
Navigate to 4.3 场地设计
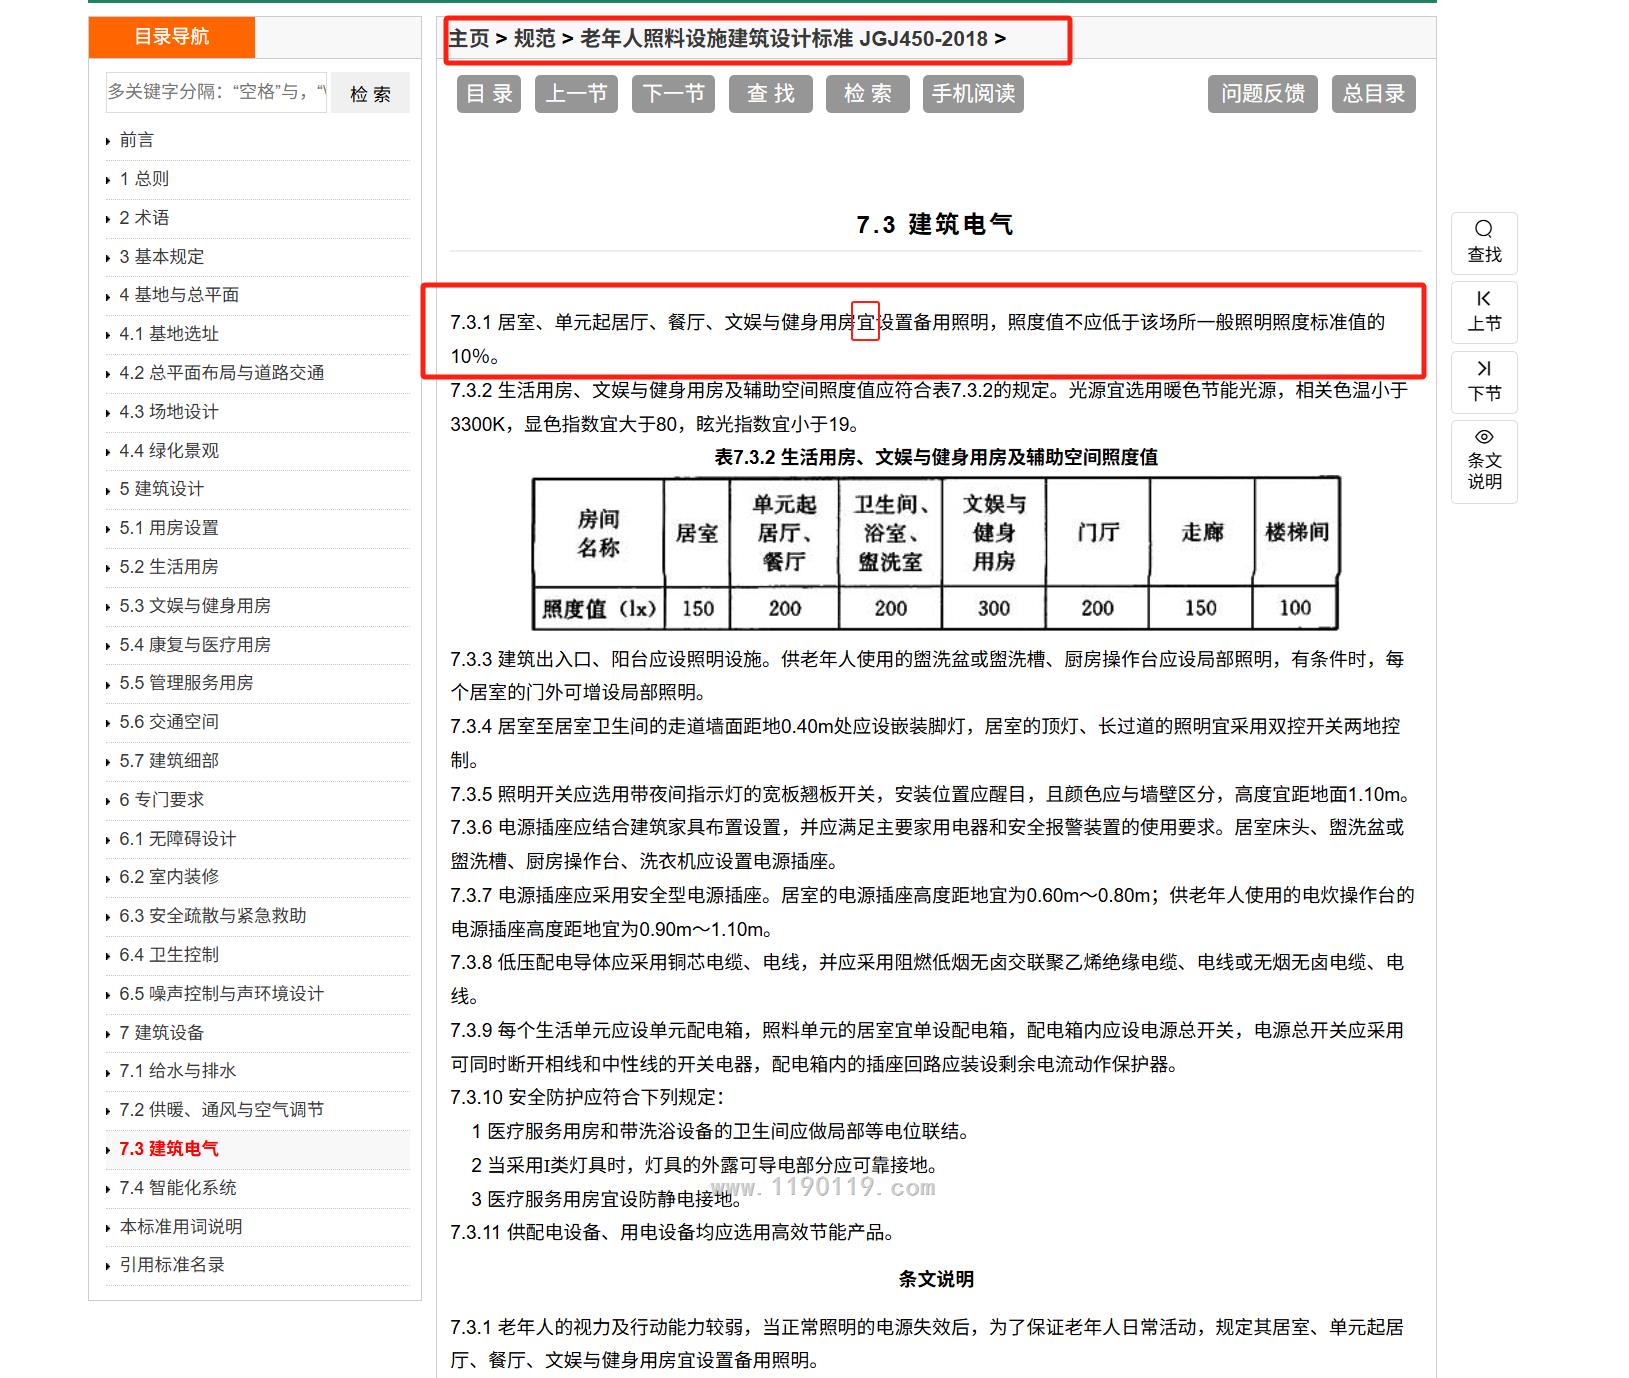pyautogui.click(x=169, y=412)
